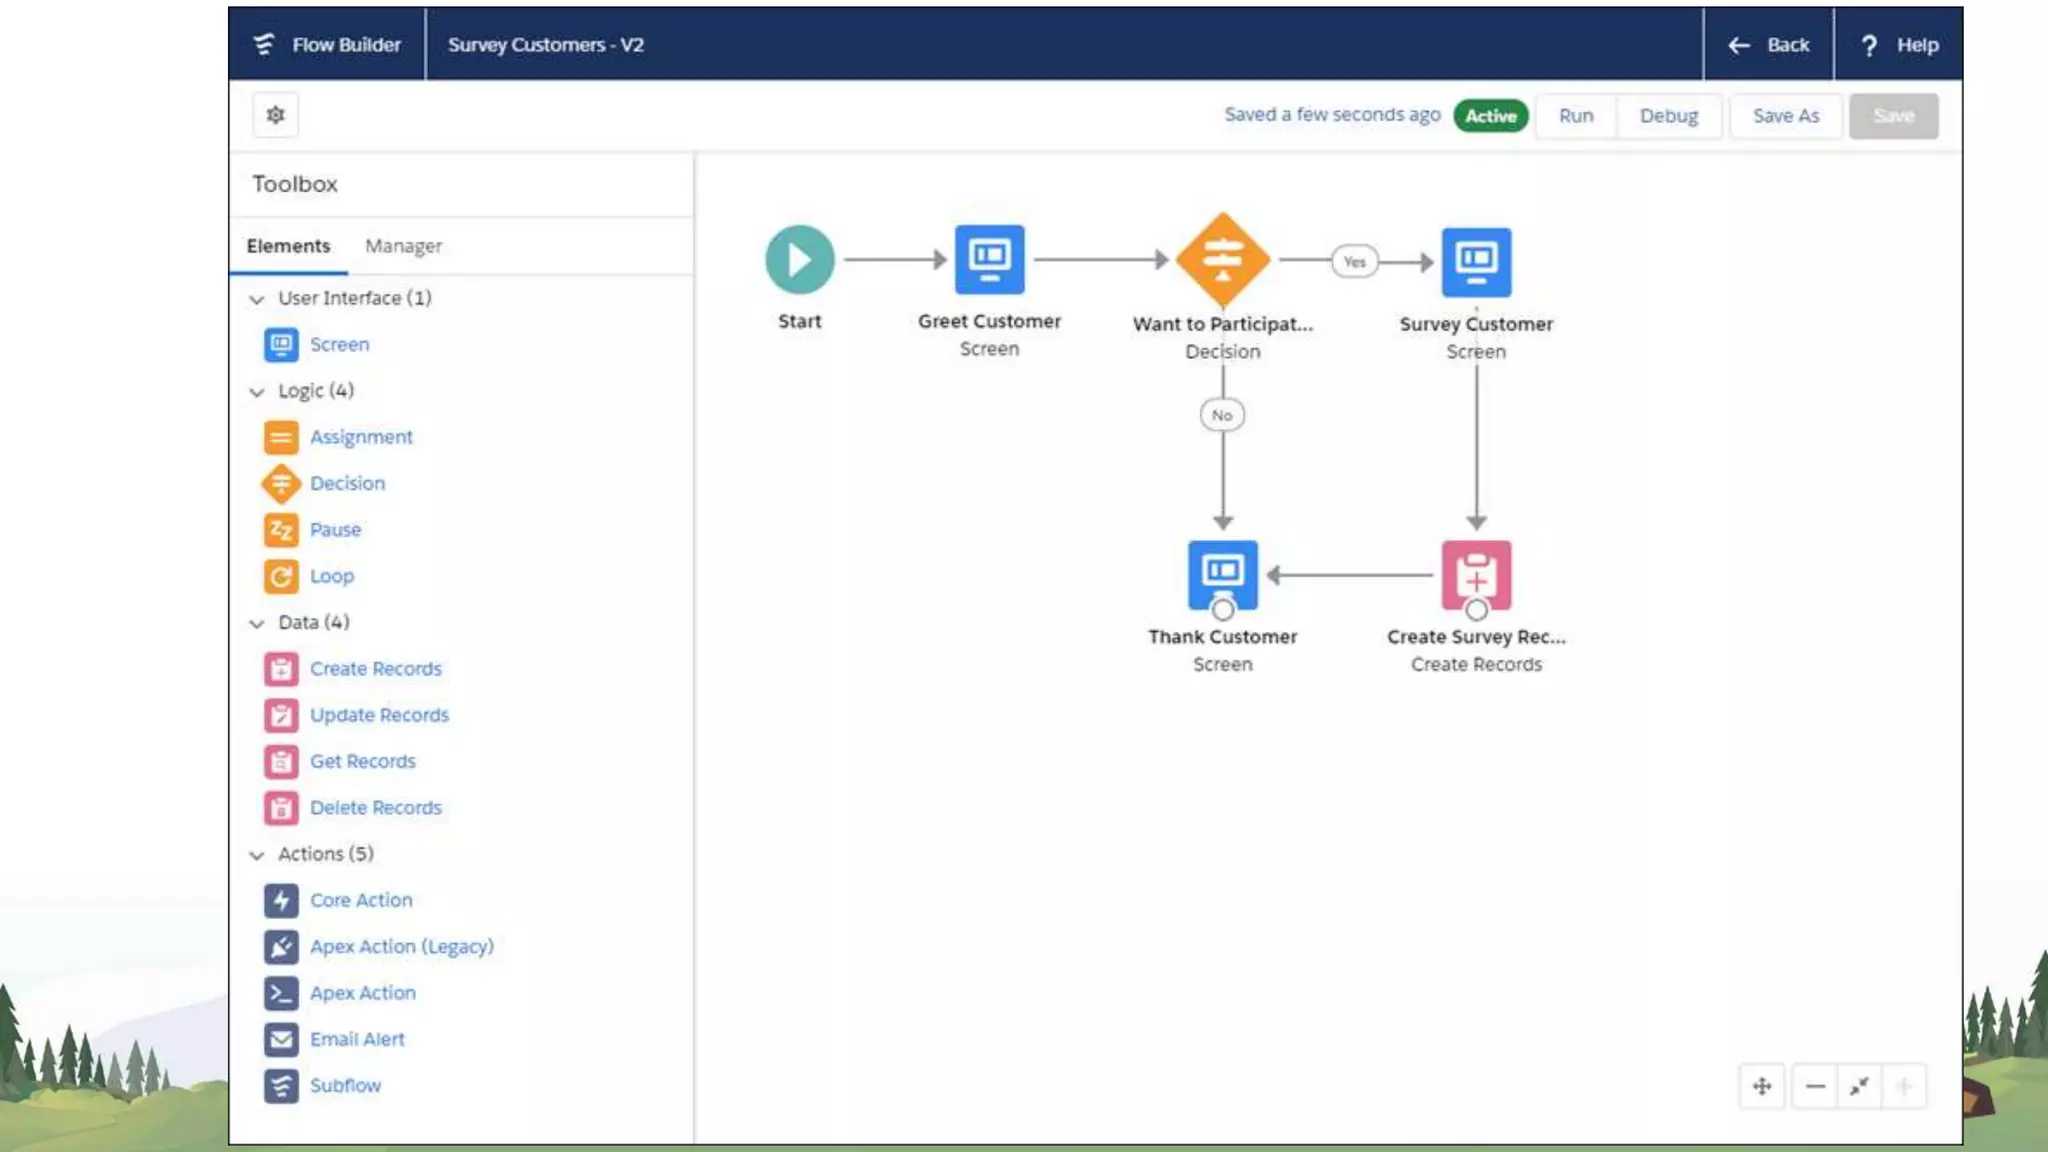Open the Help menu in header
Image resolution: width=2048 pixels, height=1152 pixels.
[1899, 45]
